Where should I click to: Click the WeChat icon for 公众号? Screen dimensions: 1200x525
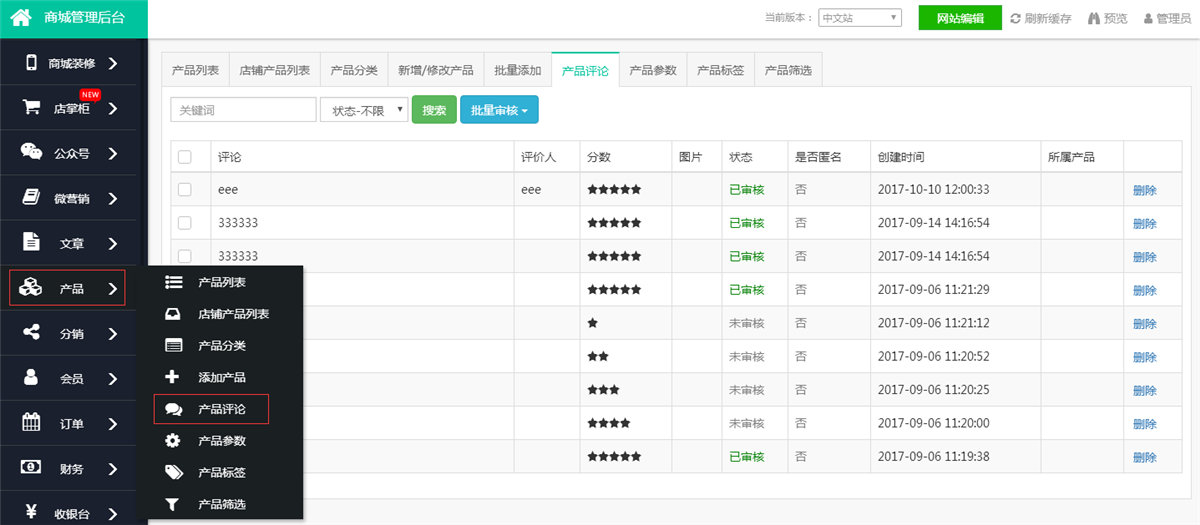click(x=31, y=152)
